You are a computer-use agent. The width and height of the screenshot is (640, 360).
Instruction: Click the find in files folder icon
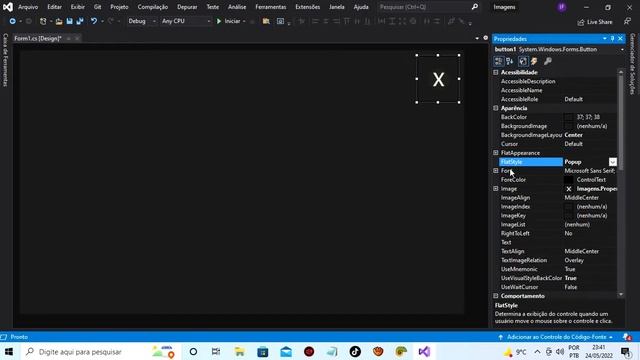(266, 21)
